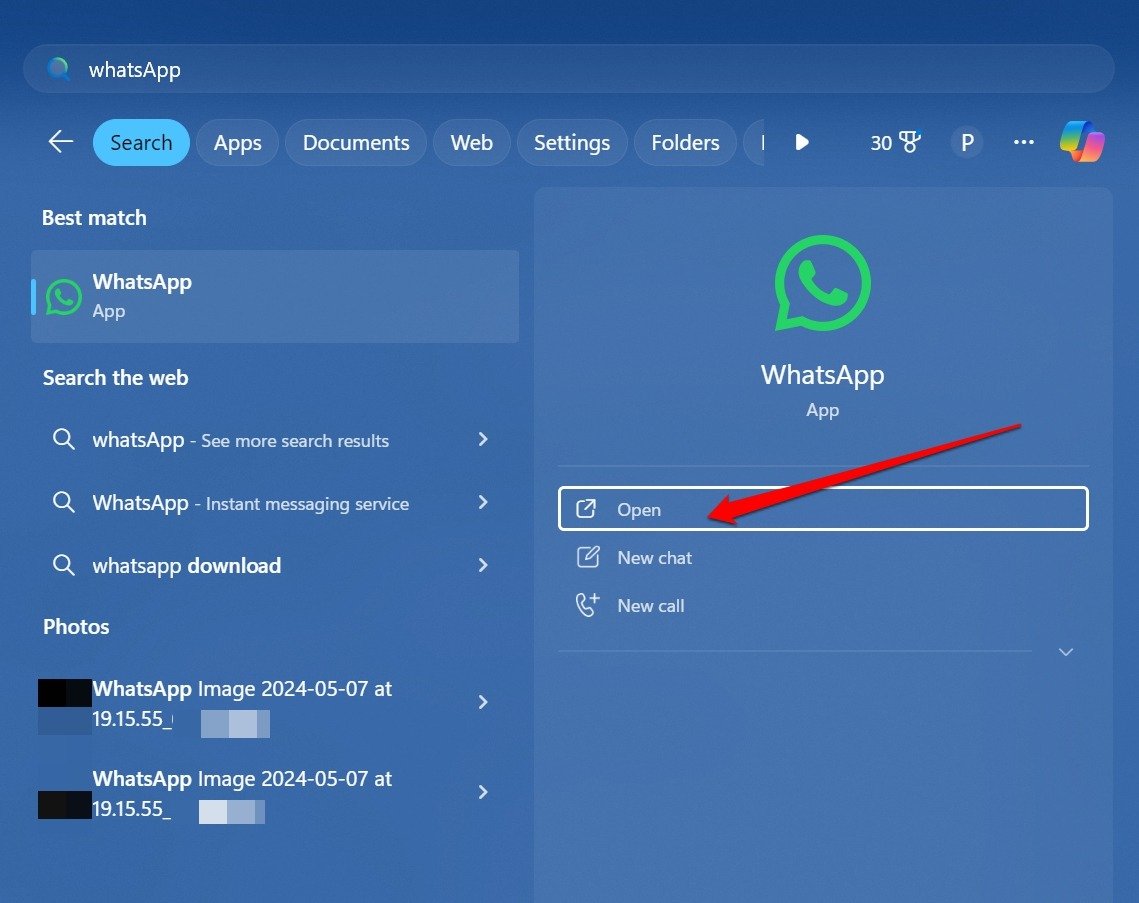Image resolution: width=1139 pixels, height=903 pixels.
Task: Check Microsoft Rewards points via medal icon
Action: coord(895,142)
